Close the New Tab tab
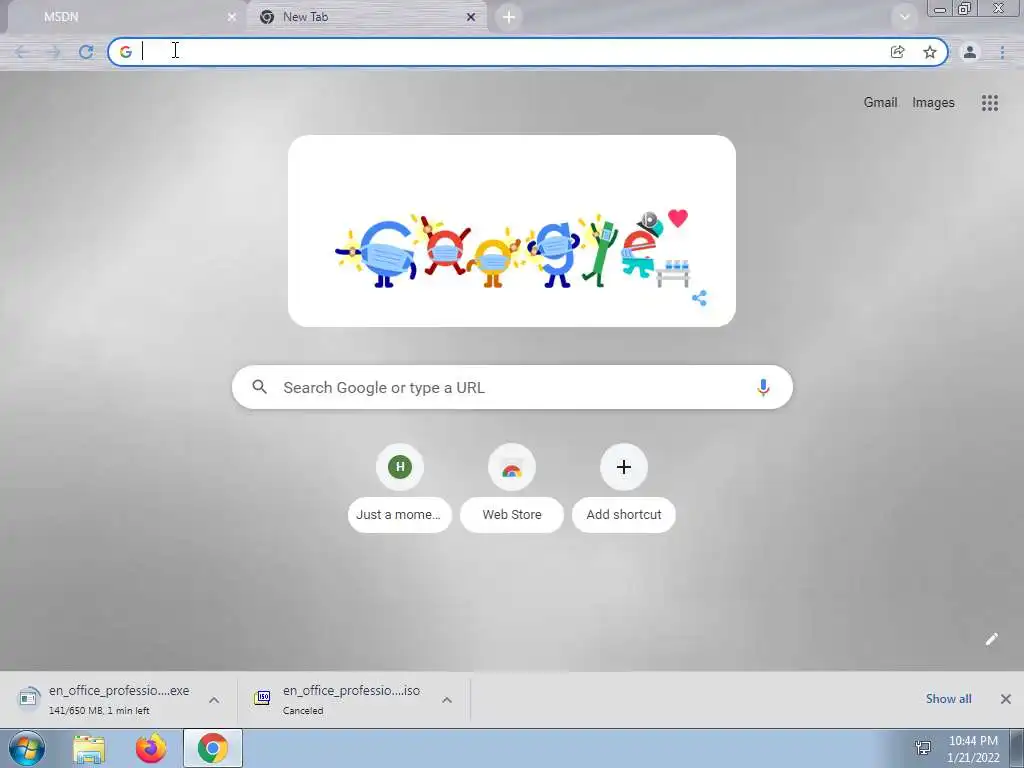Image resolution: width=1024 pixels, height=768 pixels. click(x=470, y=17)
